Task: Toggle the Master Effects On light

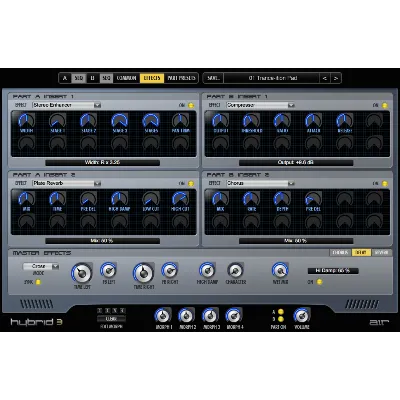Action: [319, 282]
